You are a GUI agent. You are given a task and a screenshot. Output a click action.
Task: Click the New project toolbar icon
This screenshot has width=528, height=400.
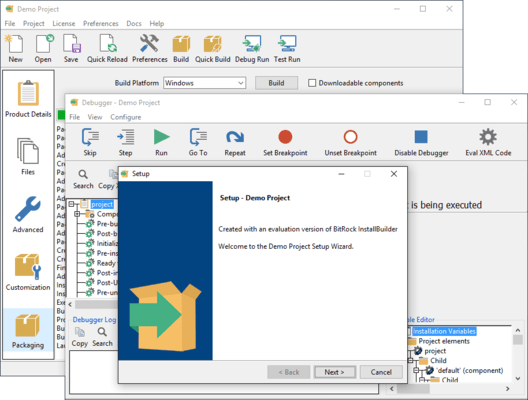[x=15, y=44]
